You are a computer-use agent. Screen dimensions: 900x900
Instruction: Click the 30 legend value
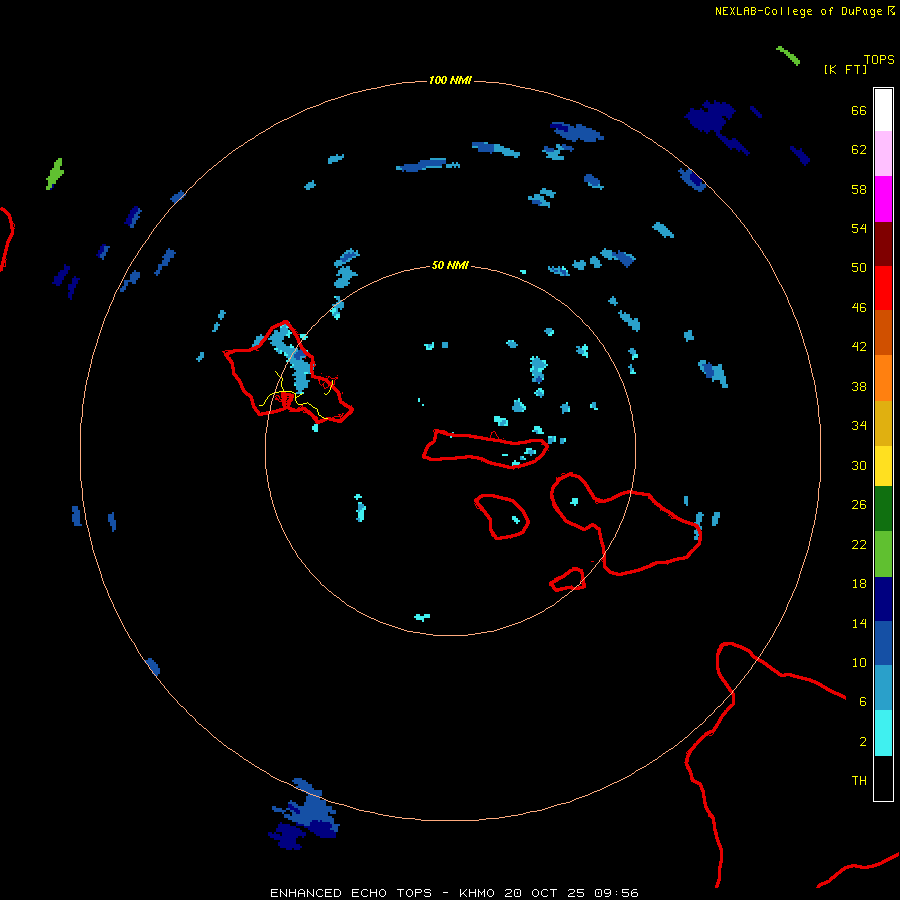[x=859, y=465]
